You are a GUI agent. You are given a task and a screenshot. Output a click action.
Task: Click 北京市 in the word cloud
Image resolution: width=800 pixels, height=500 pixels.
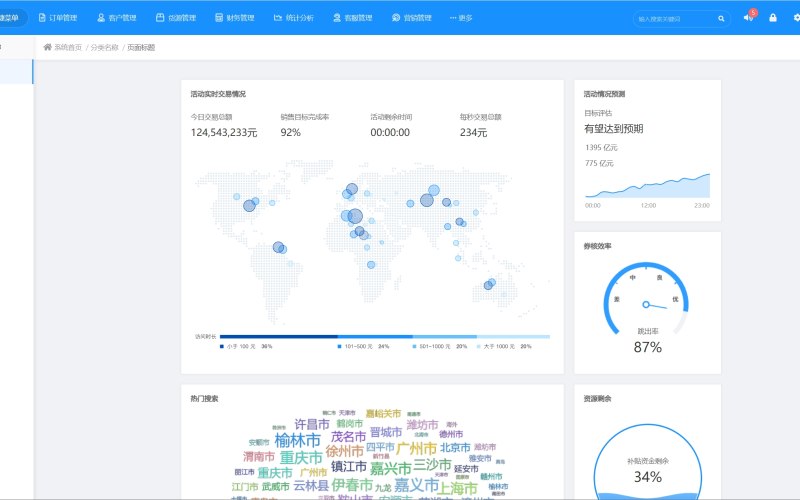(x=455, y=447)
